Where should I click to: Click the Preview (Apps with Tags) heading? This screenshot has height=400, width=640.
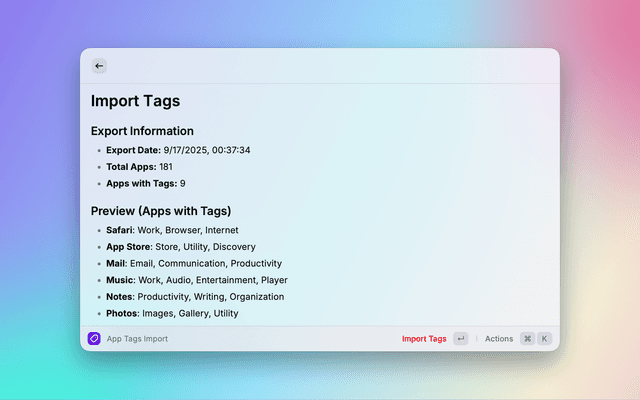[x=161, y=211]
